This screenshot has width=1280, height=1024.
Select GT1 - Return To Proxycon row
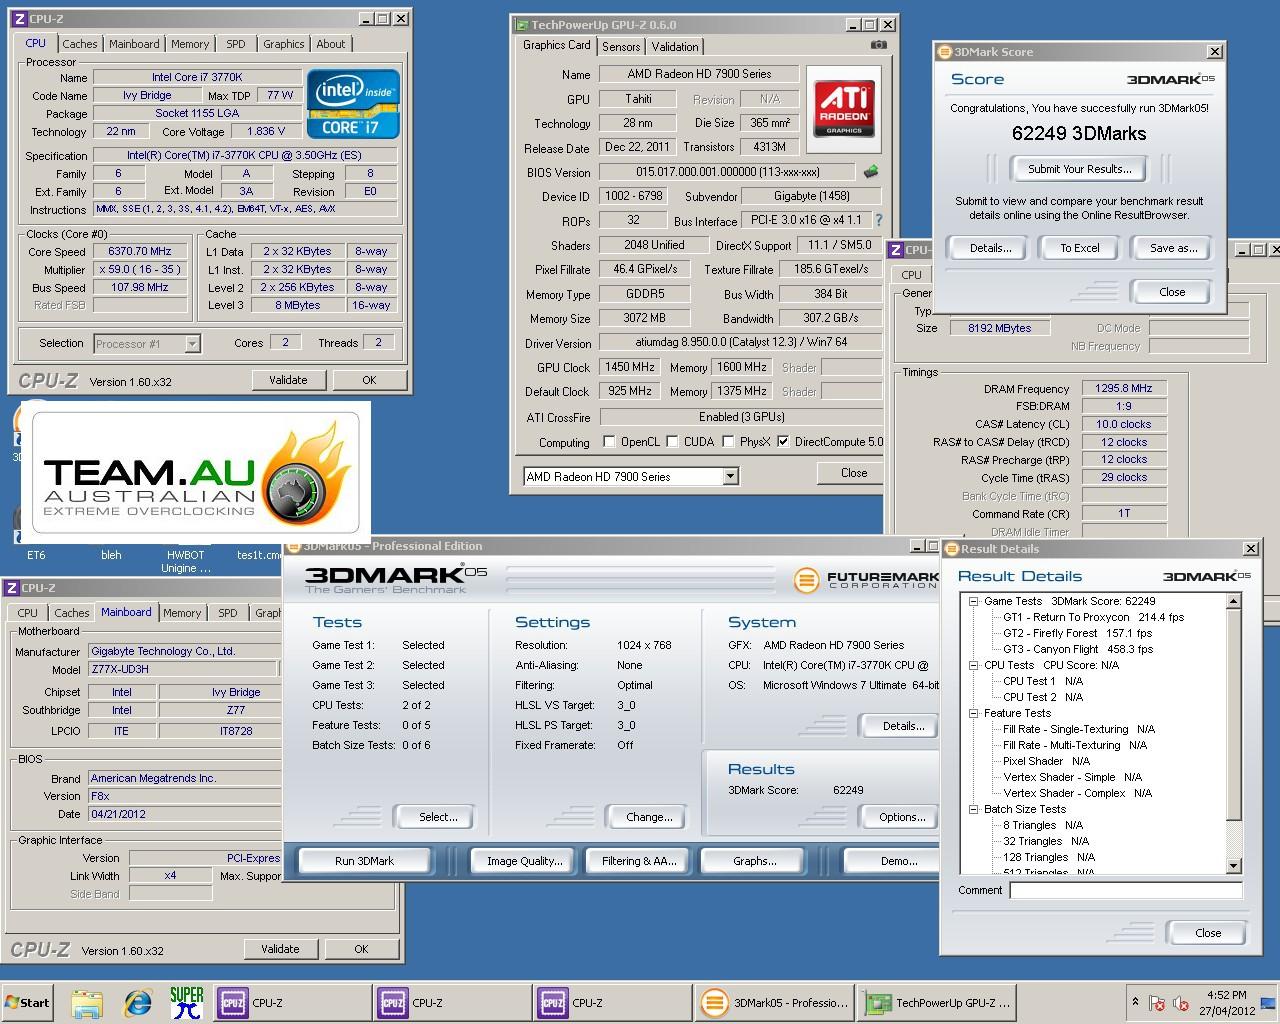[x=1094, y=617]
